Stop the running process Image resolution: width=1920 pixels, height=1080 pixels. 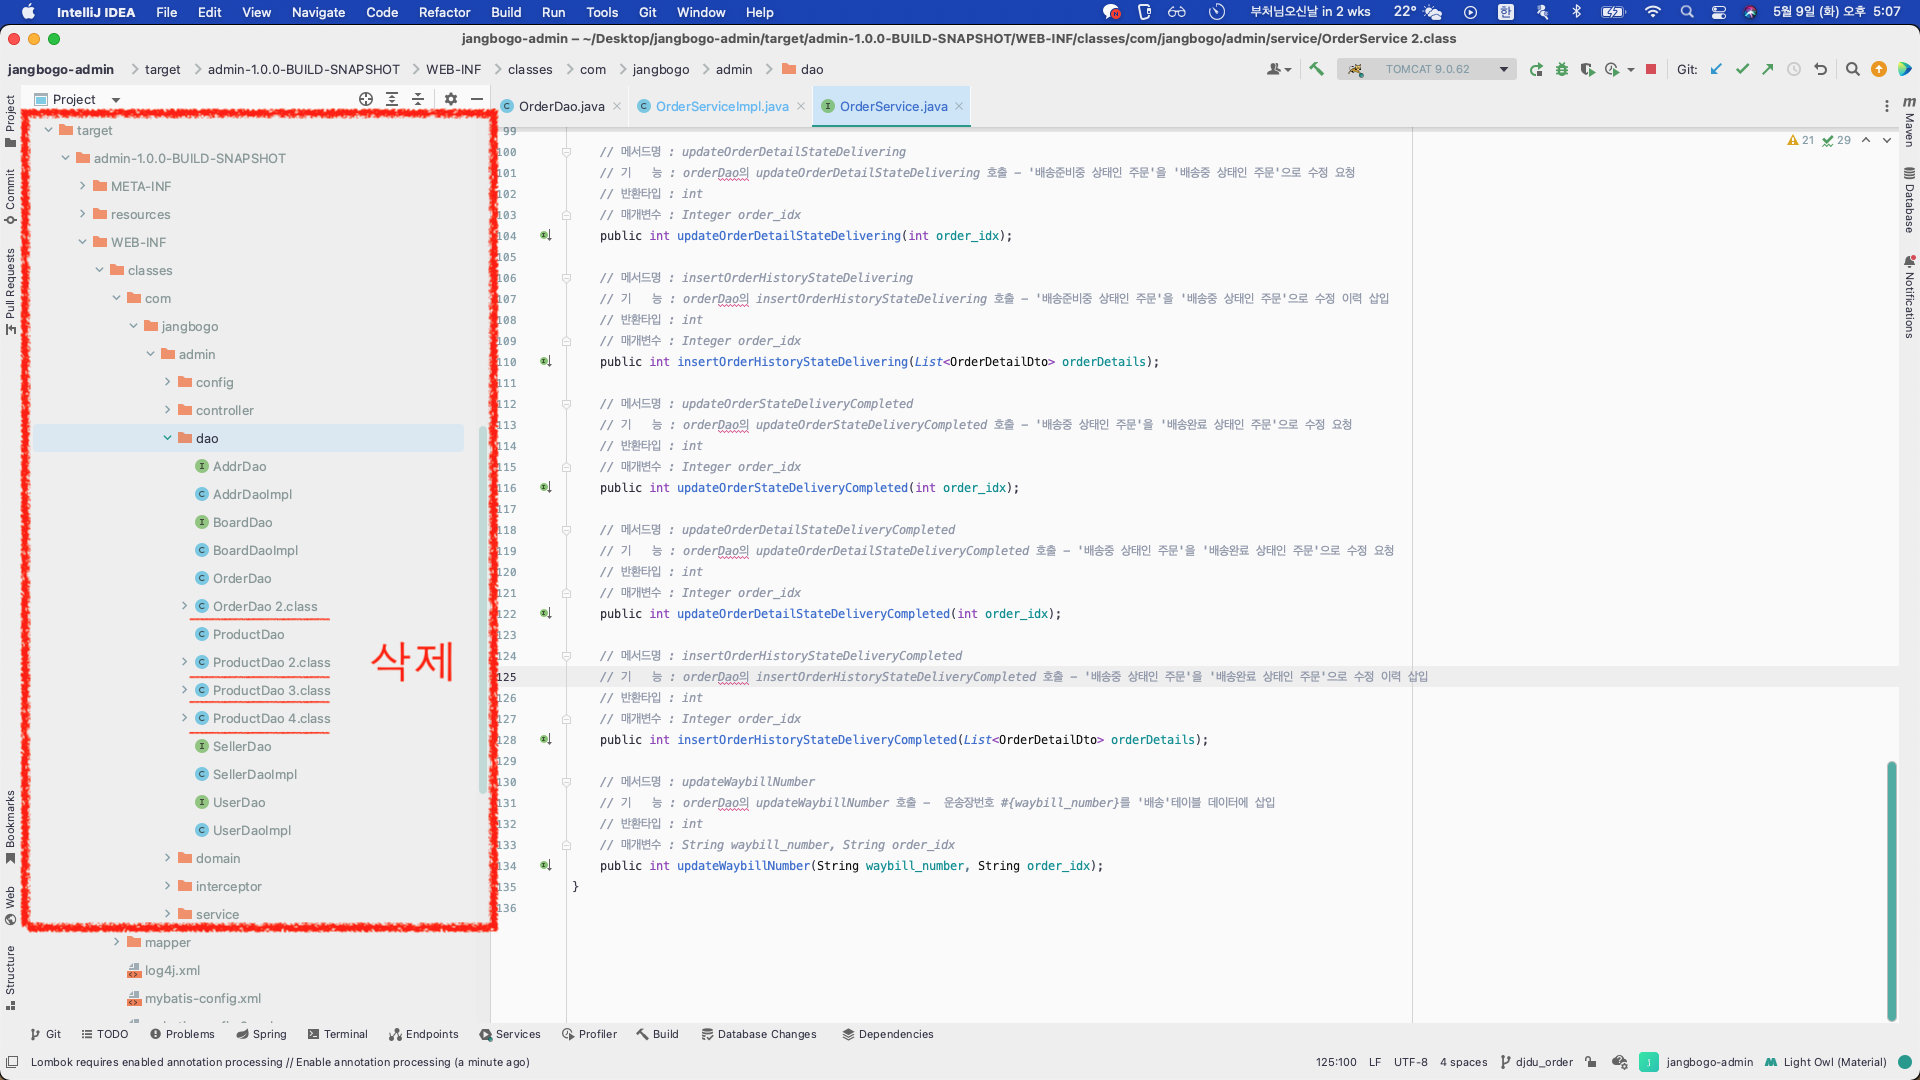click(1651, 69)
